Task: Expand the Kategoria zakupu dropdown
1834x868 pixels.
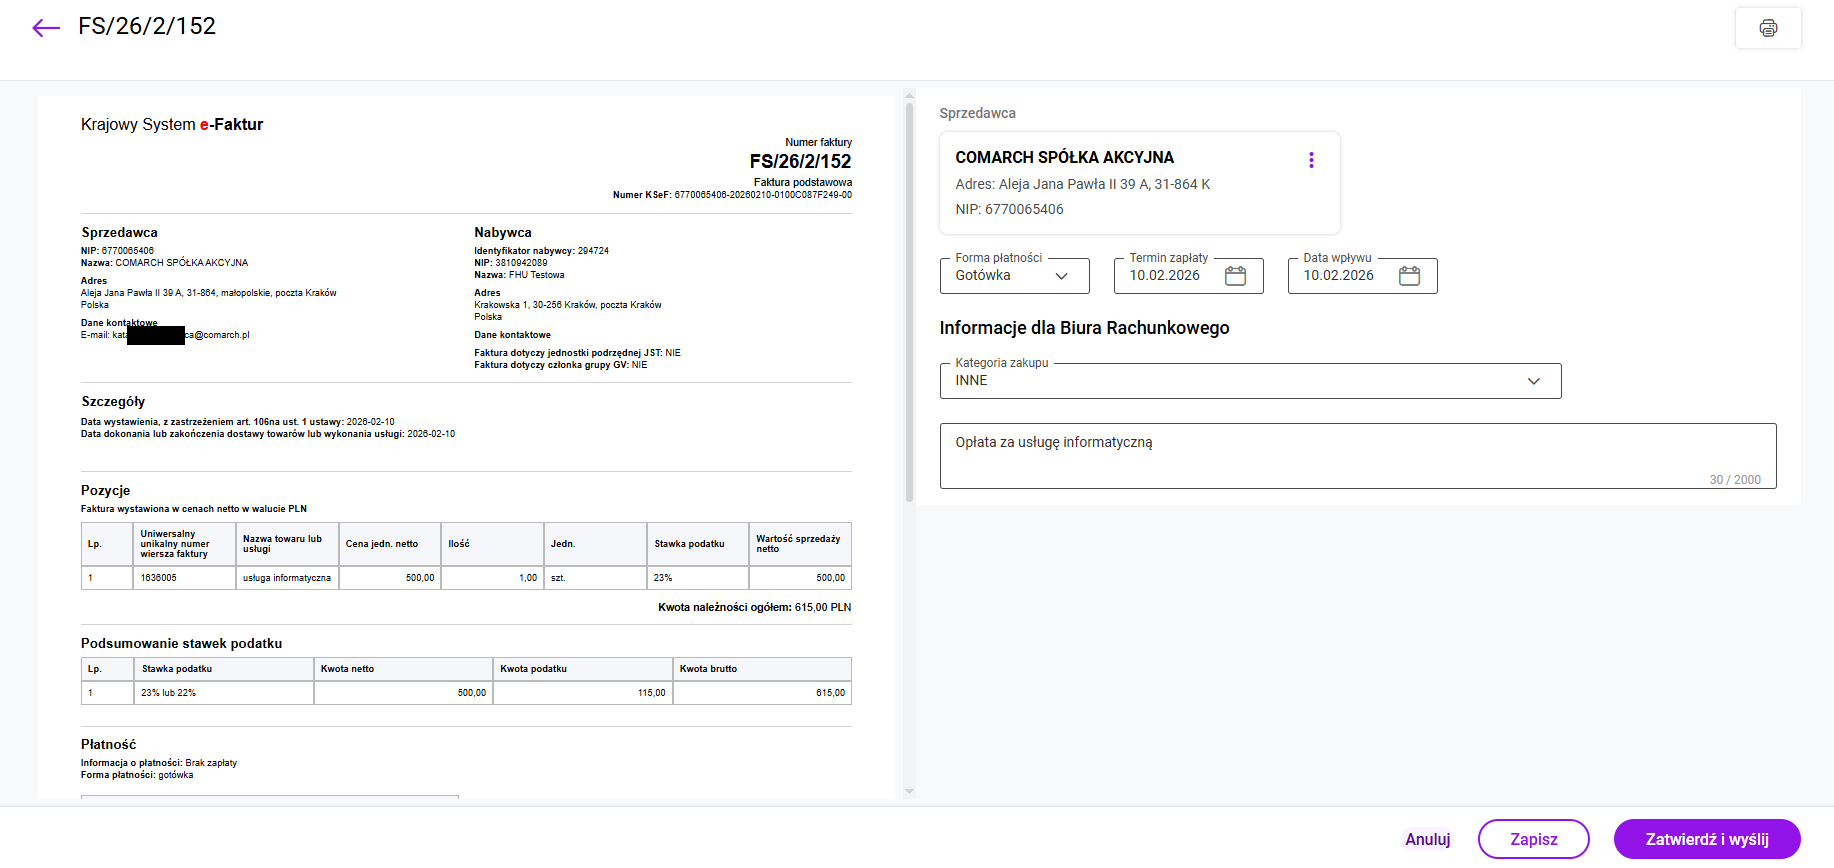Action: pyautogui.click(x=1533, y=381)
